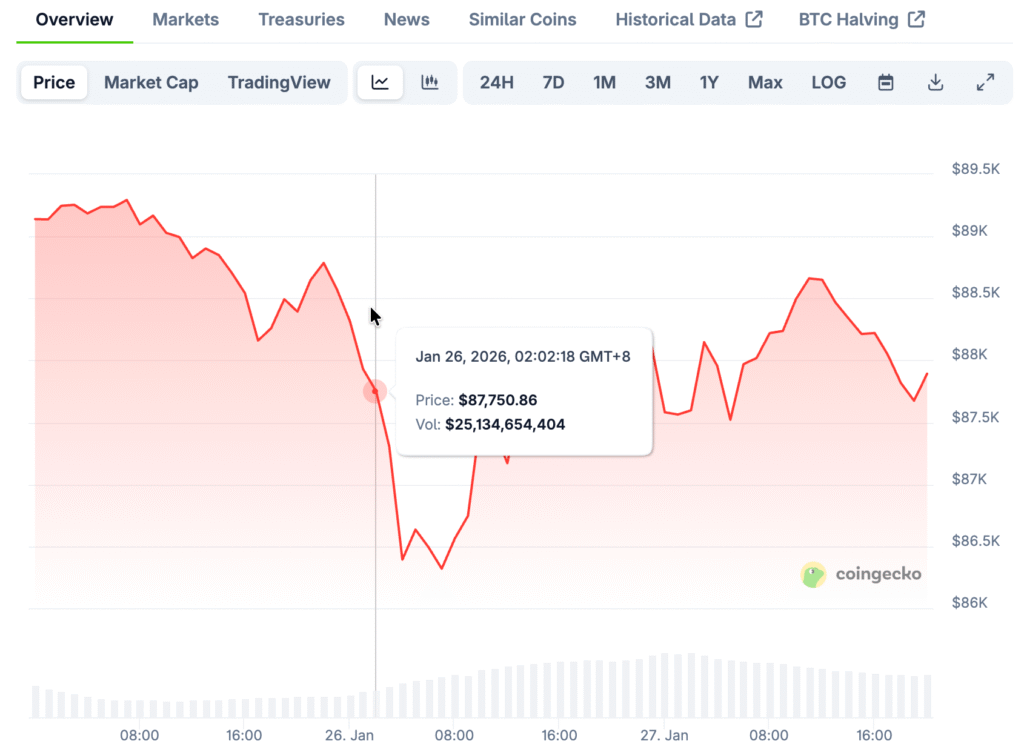Expand chart to fullscreen
The height and width of the screenshot is (744, 1024).
985,83
